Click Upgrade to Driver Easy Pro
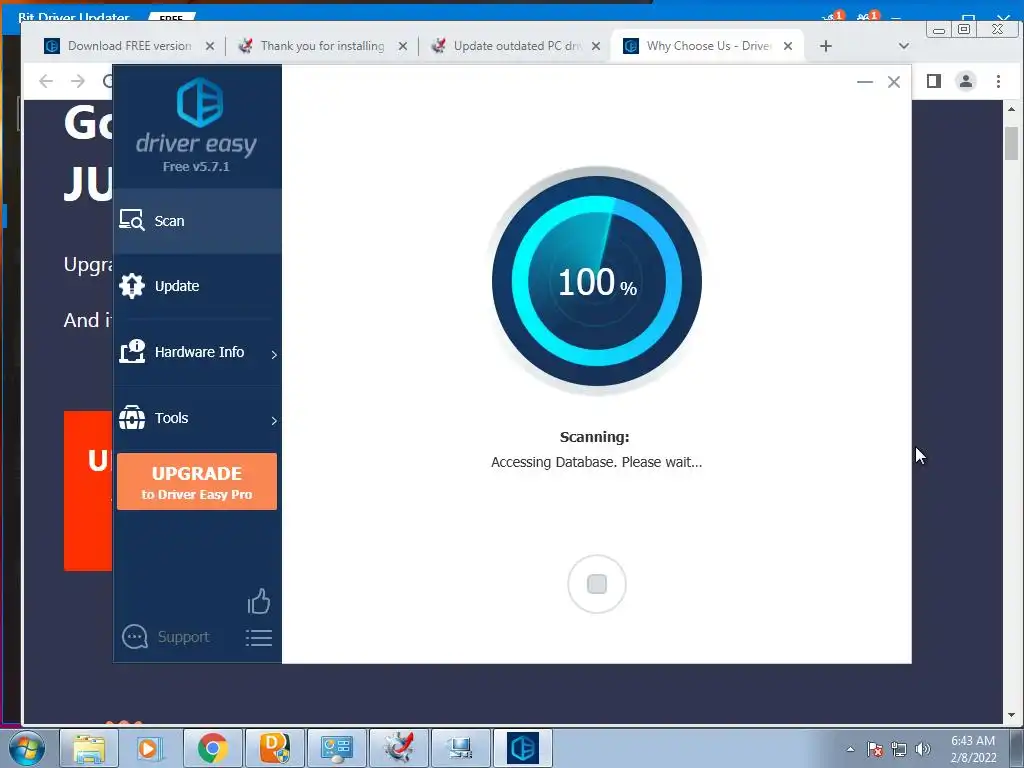The width and height of the screenshot is (1024, 768). click(x=197, y=481)
